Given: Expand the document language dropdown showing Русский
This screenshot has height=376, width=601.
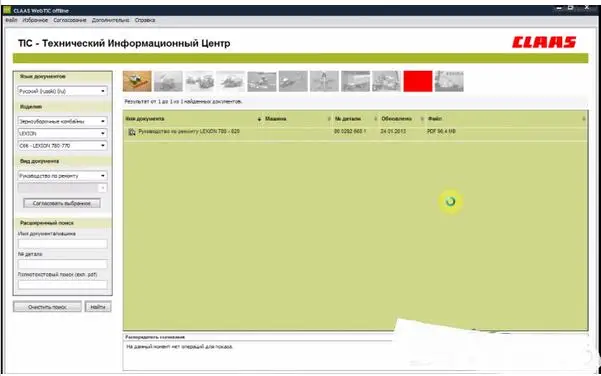Looking at the screenshot, I should pyautogui.click(x=62, y=91).
